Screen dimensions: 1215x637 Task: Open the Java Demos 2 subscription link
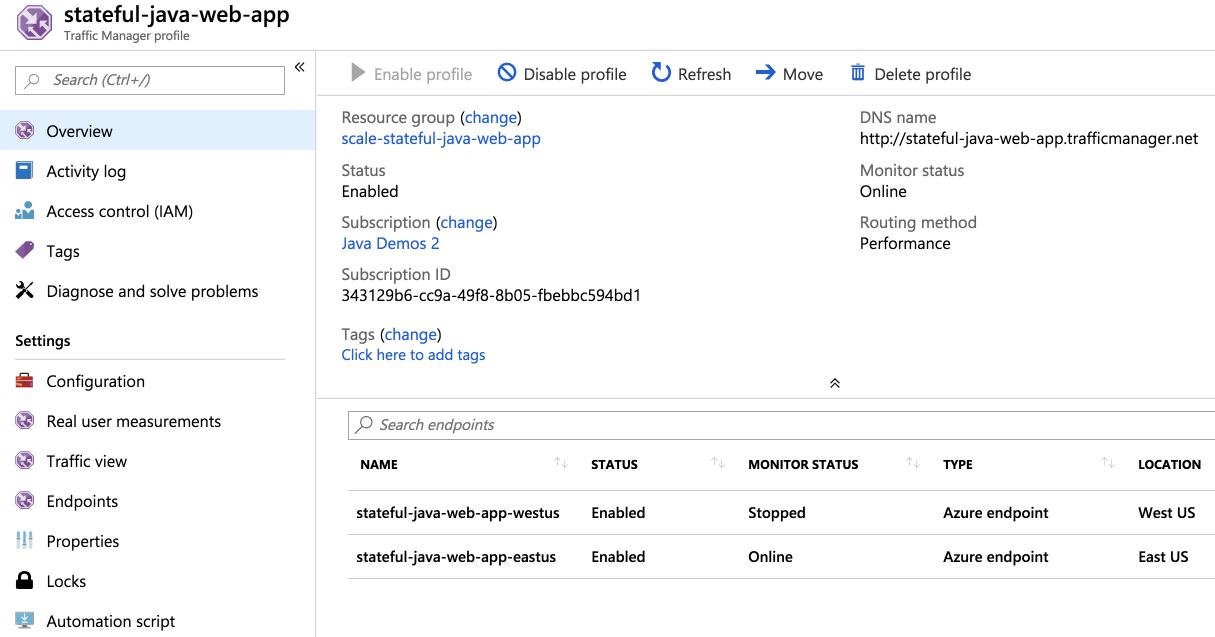(390, 243)
